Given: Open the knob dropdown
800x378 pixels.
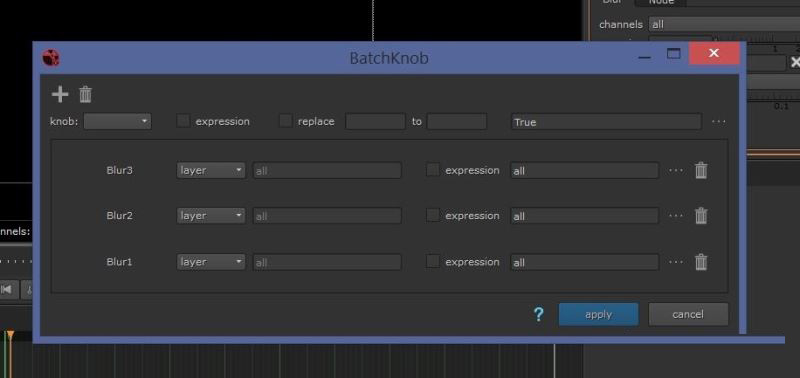Looking at the screenshot, I should [x=117, y=121].
